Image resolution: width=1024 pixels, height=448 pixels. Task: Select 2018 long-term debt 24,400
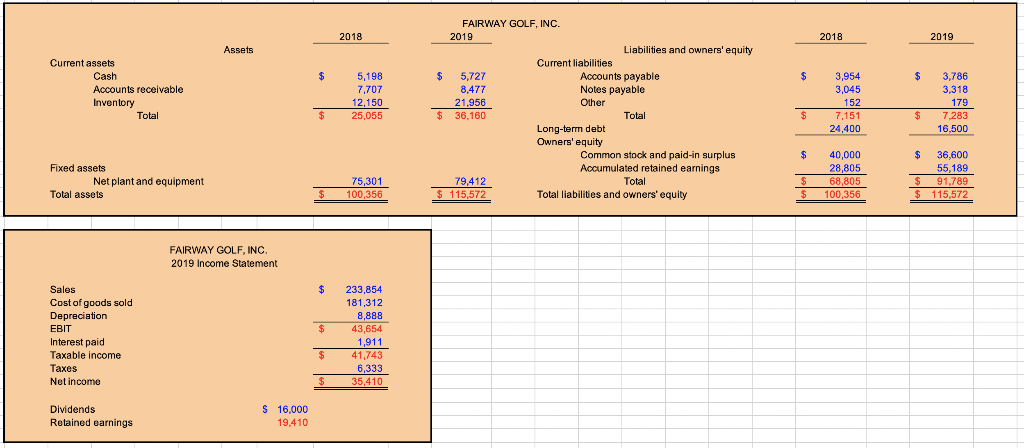845,129
